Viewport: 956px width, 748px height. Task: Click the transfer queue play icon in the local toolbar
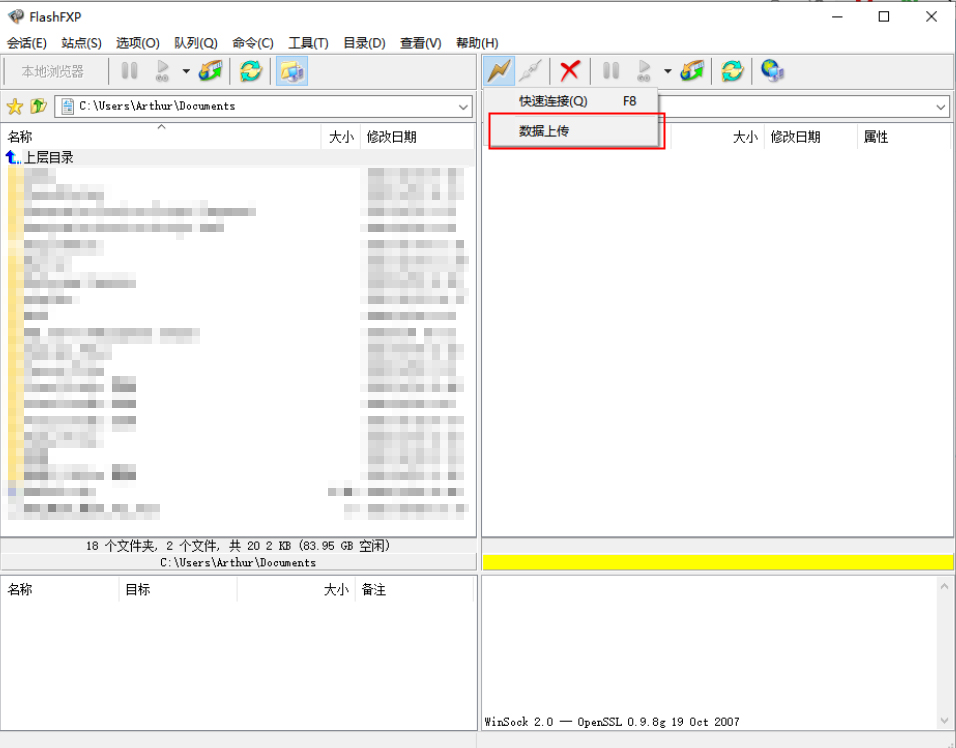pyautogui.click(x=162, y=71)
